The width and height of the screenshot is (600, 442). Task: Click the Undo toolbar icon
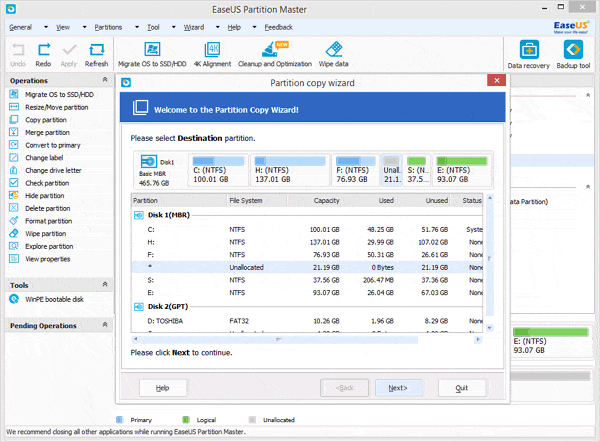(x=18, y=55)
